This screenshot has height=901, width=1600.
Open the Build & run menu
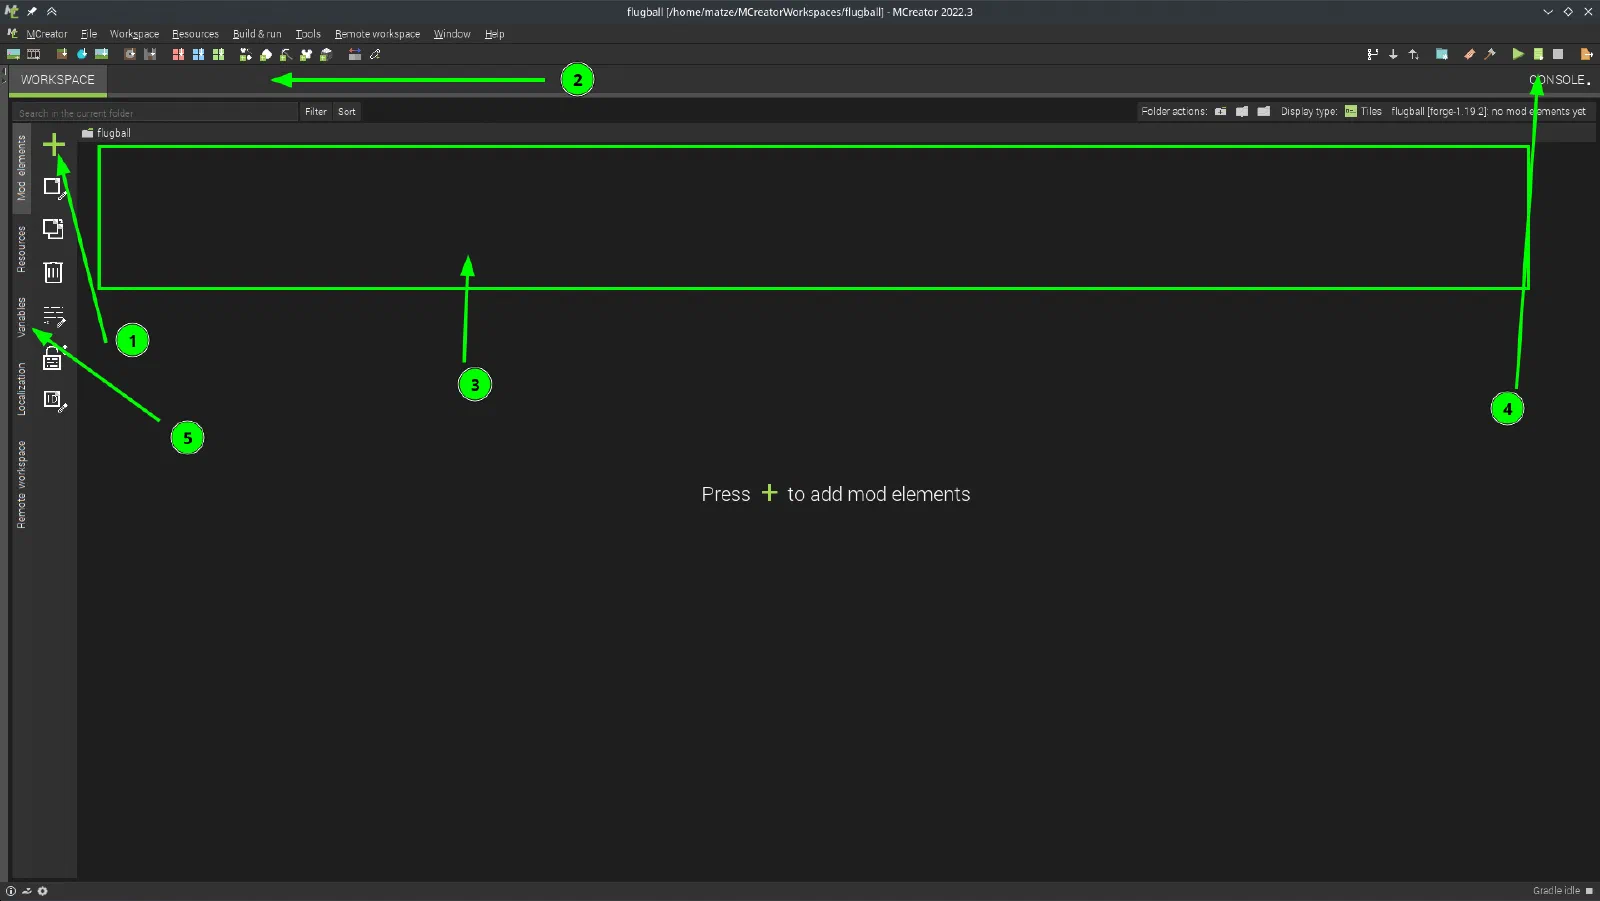point(257,34)
